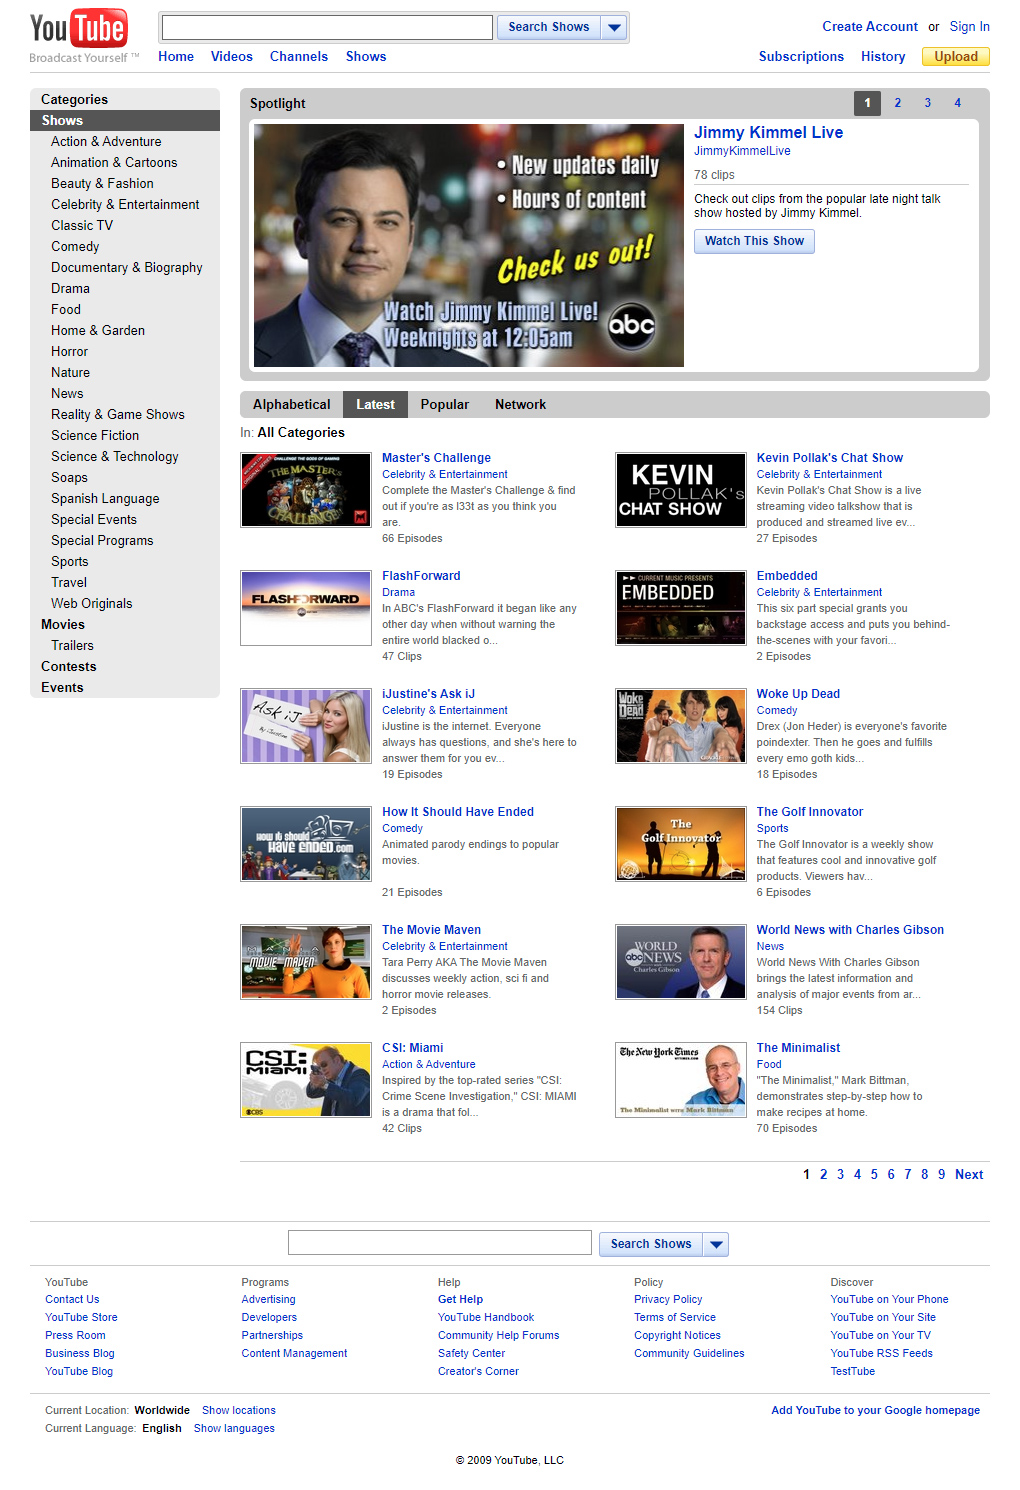This screenshot has height=1490, width=1020.
Task: Select the Alphabetical sort tab
Action: (291, 404)
